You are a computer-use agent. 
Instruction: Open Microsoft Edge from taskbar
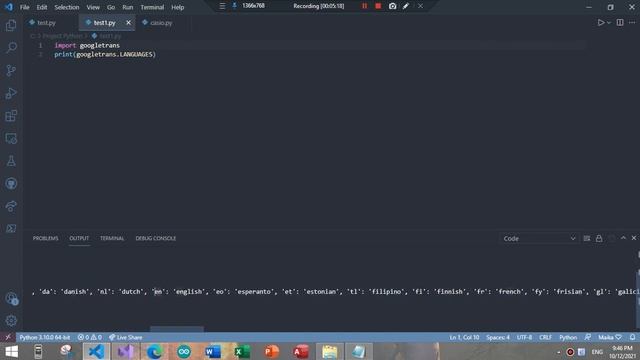(154, 351)
